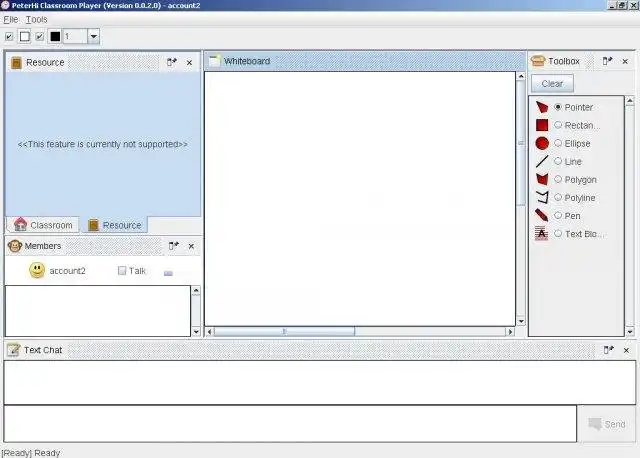Click the Resource panel book icon

point(16,62)
